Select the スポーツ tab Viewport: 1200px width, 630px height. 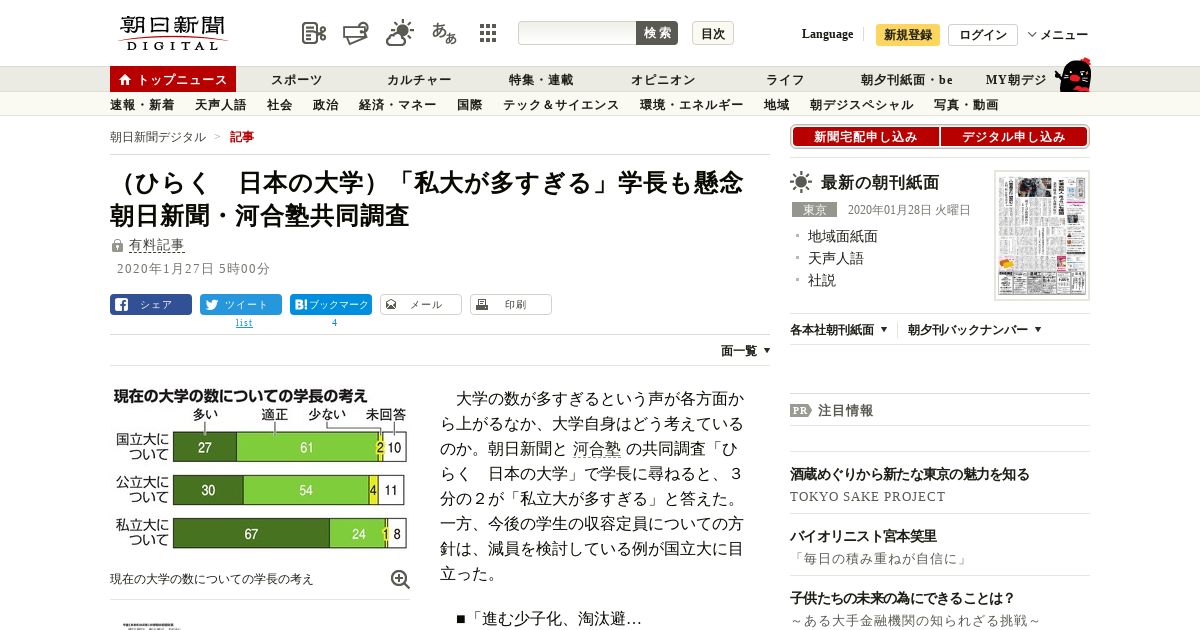pyautogui.click(x=296, y=80)
